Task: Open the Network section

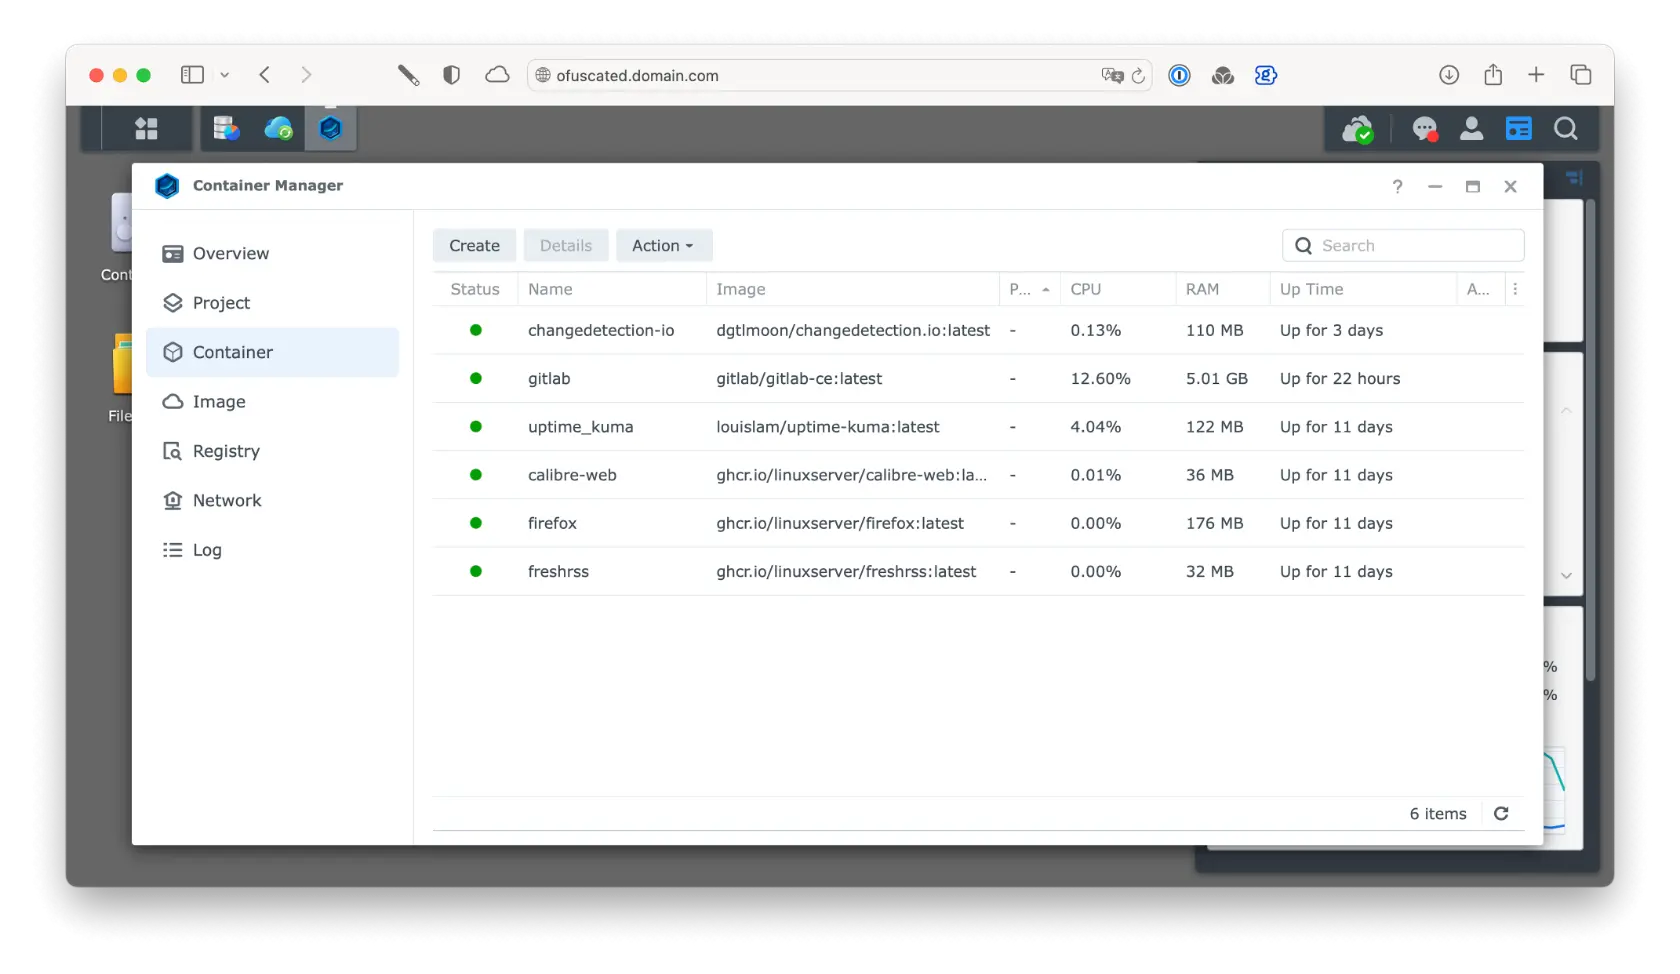Action: pyautogui.click(x=227, y=501)
